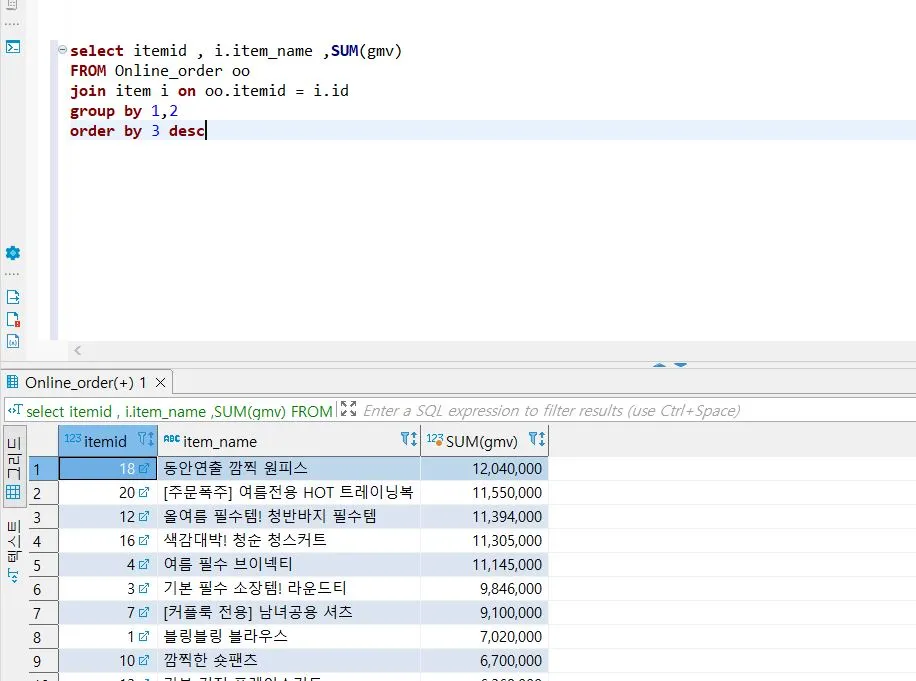Click the executed query text 'select itemid'
Image resolution: width=916 pixels, height=681 pixels.
tap(69, 411)
